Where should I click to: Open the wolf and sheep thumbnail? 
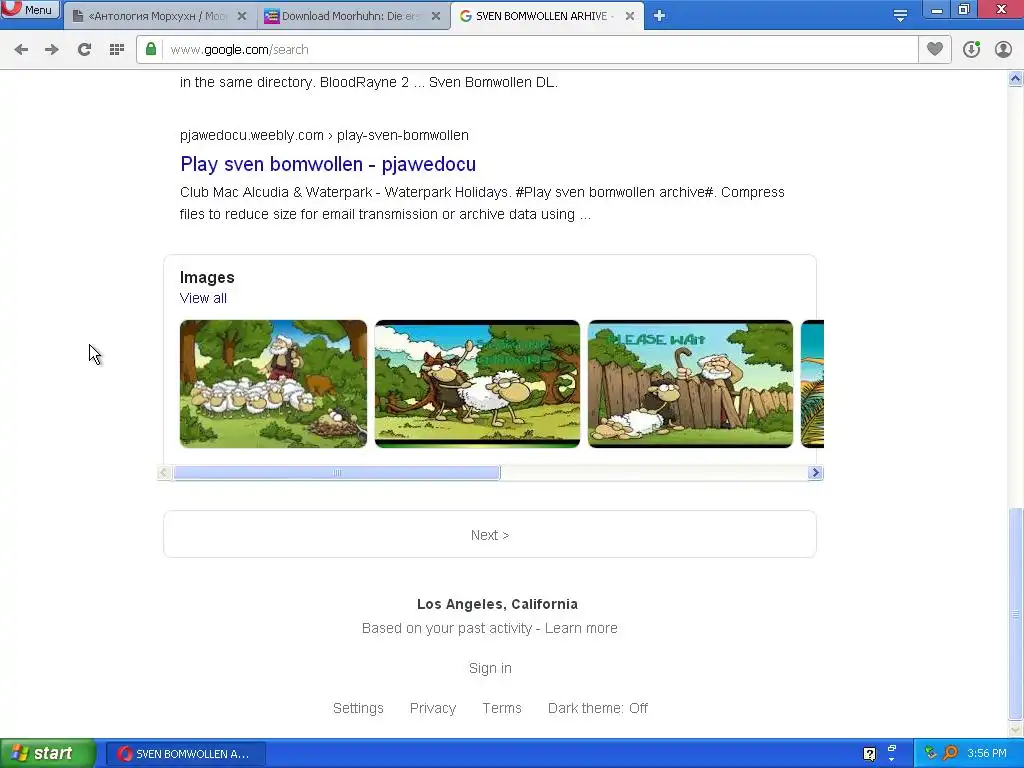click(x=477, y=384)
